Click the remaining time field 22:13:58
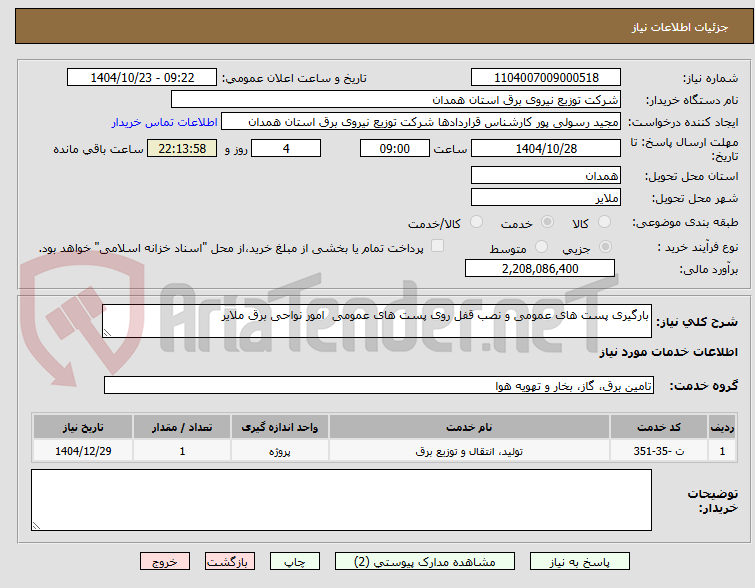The image size is (755, 588). click(x=182, y=148)
